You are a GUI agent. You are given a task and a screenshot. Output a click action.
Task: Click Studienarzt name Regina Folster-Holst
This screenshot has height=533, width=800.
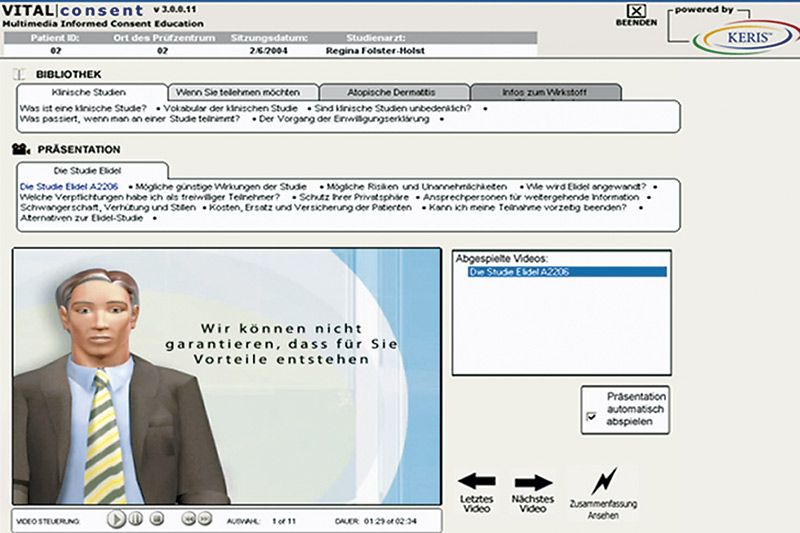point(375,50)
